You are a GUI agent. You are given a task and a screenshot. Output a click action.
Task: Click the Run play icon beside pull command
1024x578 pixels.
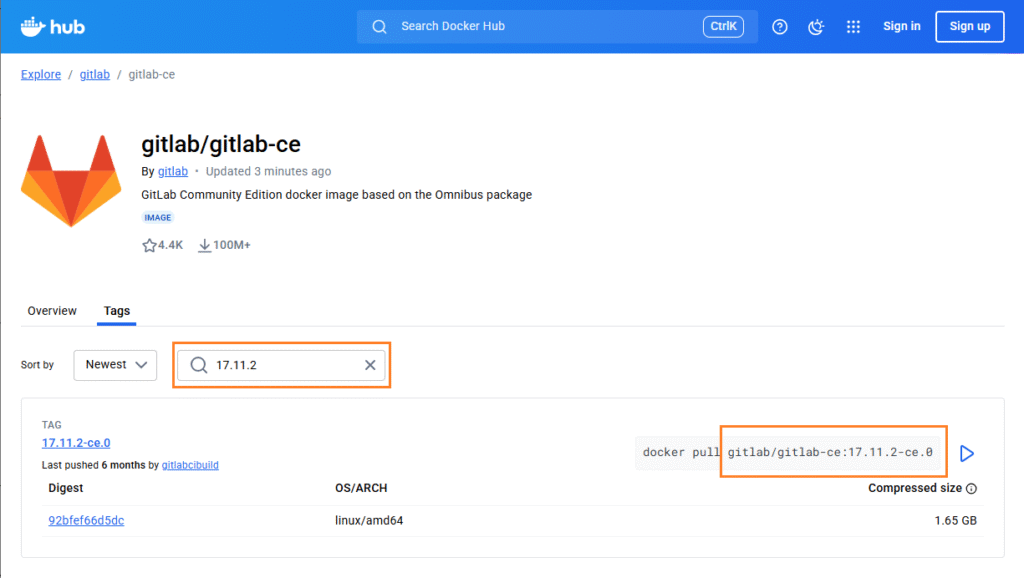tap(966, 453)
